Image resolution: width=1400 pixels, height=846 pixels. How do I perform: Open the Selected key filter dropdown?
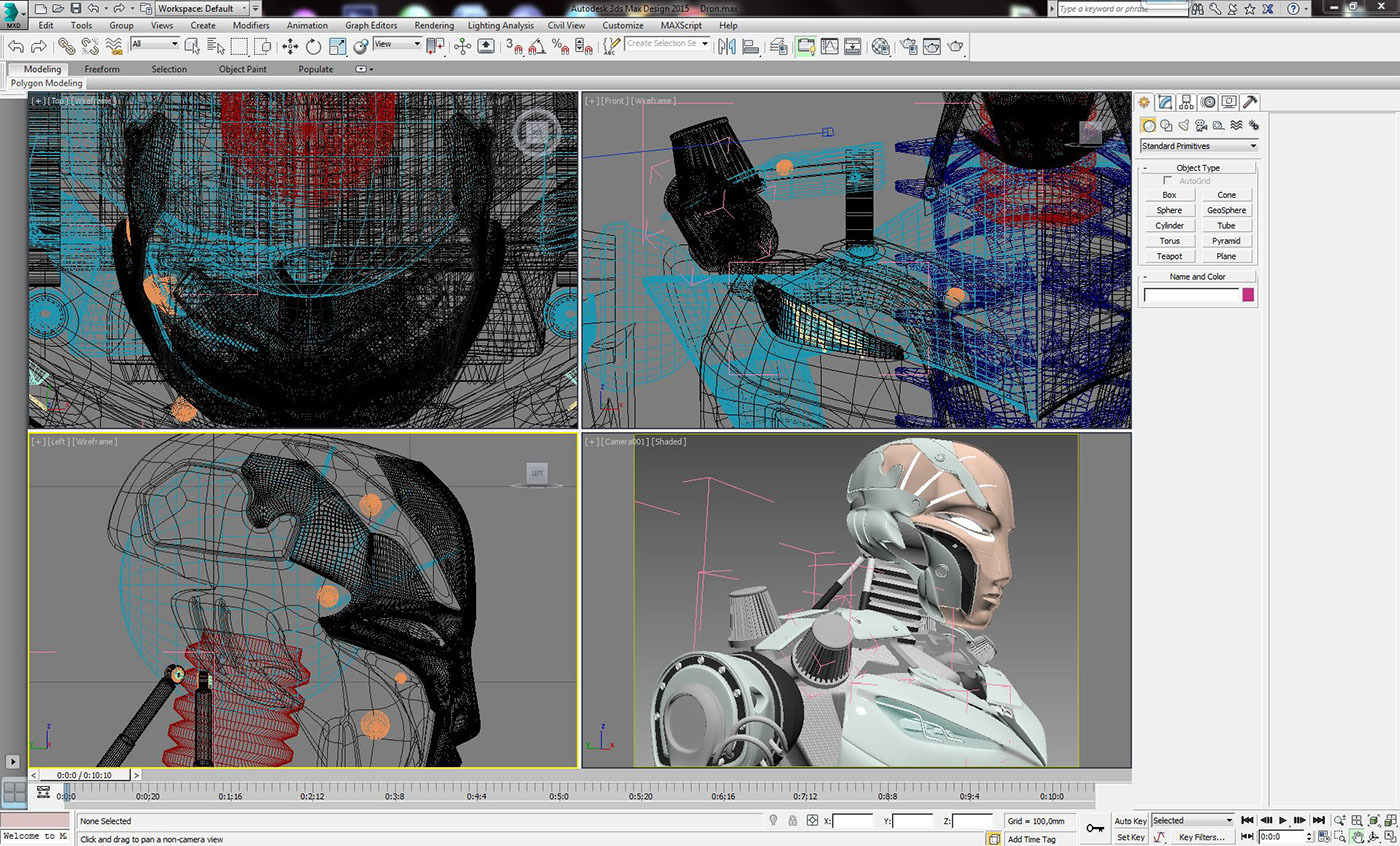tap(1228, 820)
